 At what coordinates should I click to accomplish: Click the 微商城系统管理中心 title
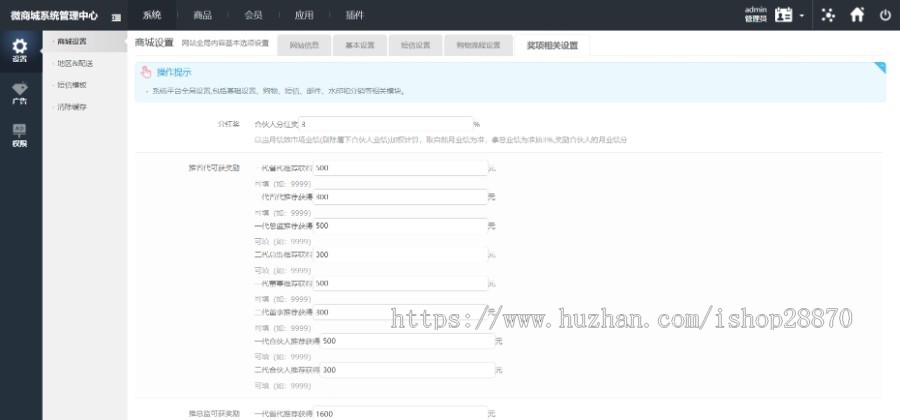pyautogui.click(x=54, y=16)
